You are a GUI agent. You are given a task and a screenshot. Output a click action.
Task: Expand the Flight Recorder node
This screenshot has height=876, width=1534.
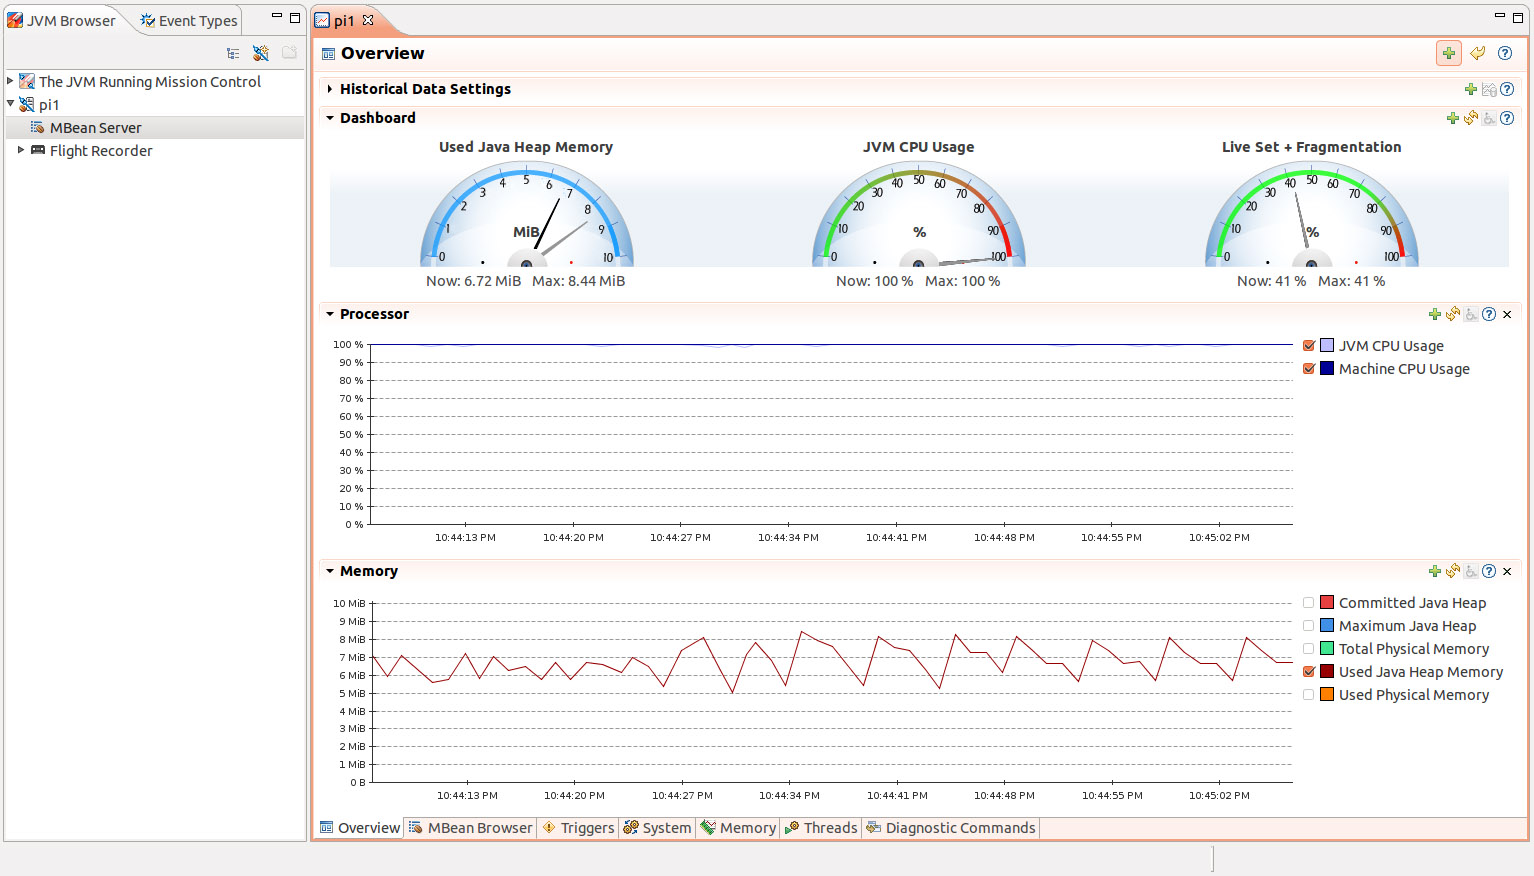click(21, 150)
